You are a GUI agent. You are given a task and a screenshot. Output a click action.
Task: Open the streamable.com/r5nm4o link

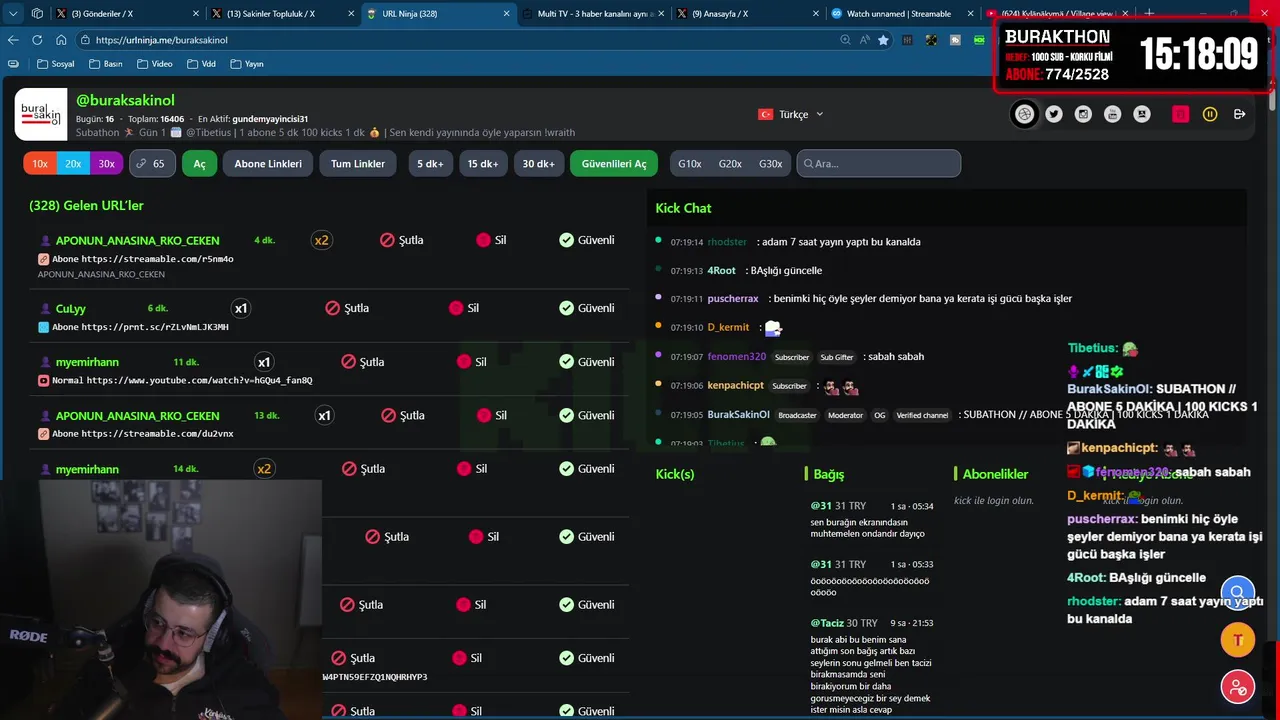pos(157,259)
